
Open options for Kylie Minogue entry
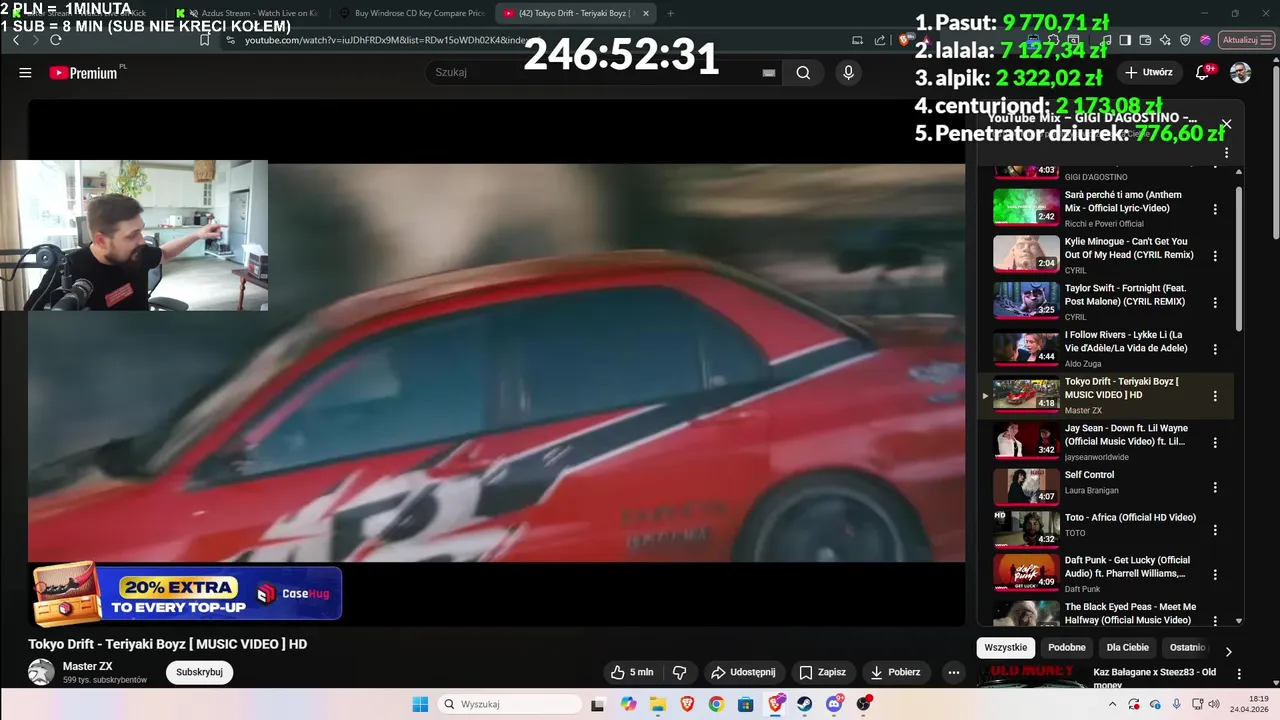[x=1215, y=256]
